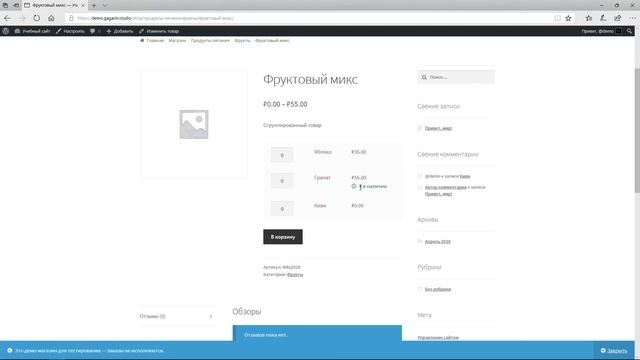This screenshot has width=640, height=360.
Task: Open the favorites hub icon
Action: (x=589, y=18)
